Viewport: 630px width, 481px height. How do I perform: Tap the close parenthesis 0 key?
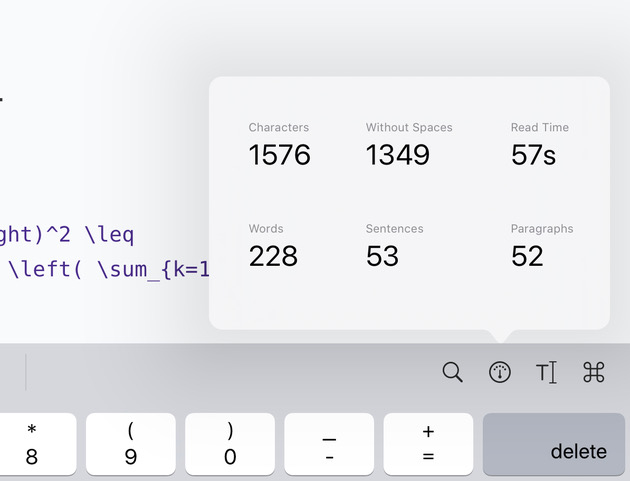pos(230,444)
